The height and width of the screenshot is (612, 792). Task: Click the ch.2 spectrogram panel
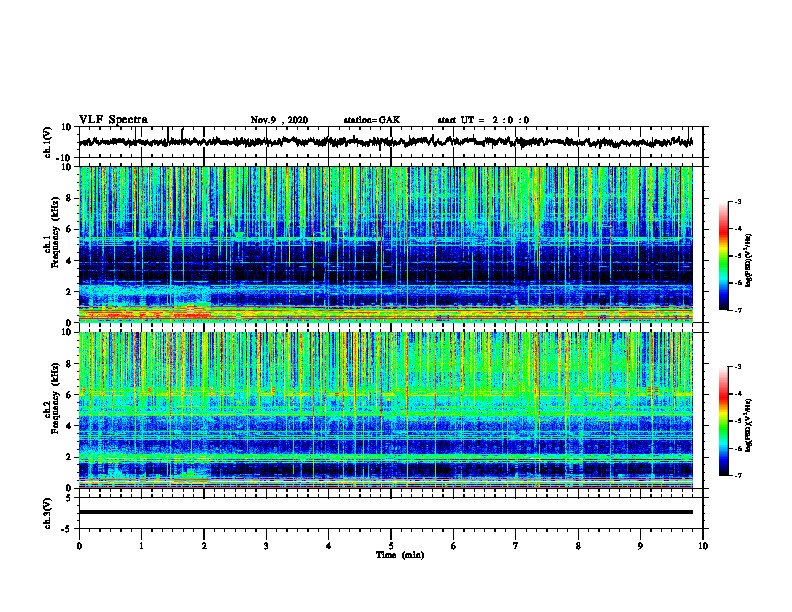coord(385,410)
